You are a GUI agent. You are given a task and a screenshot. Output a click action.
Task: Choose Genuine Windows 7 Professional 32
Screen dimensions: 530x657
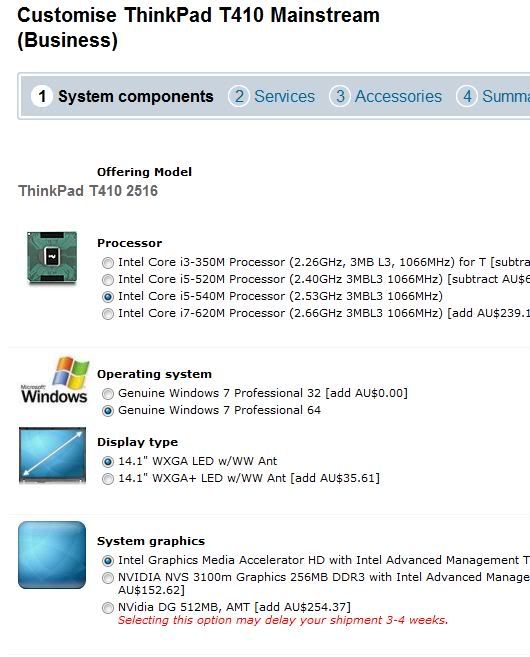point(108,394)
